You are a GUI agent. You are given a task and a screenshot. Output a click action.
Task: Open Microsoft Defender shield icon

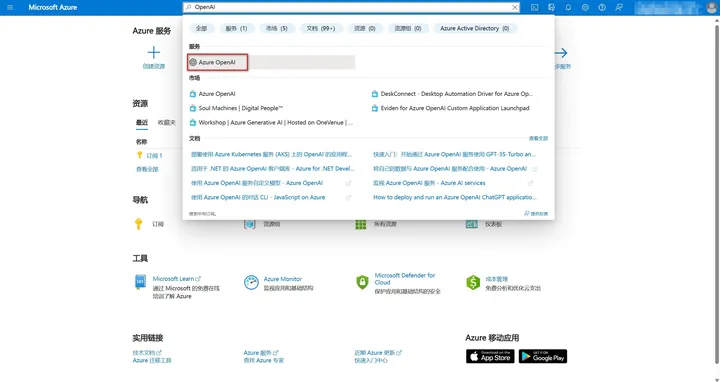coord(362,282)
